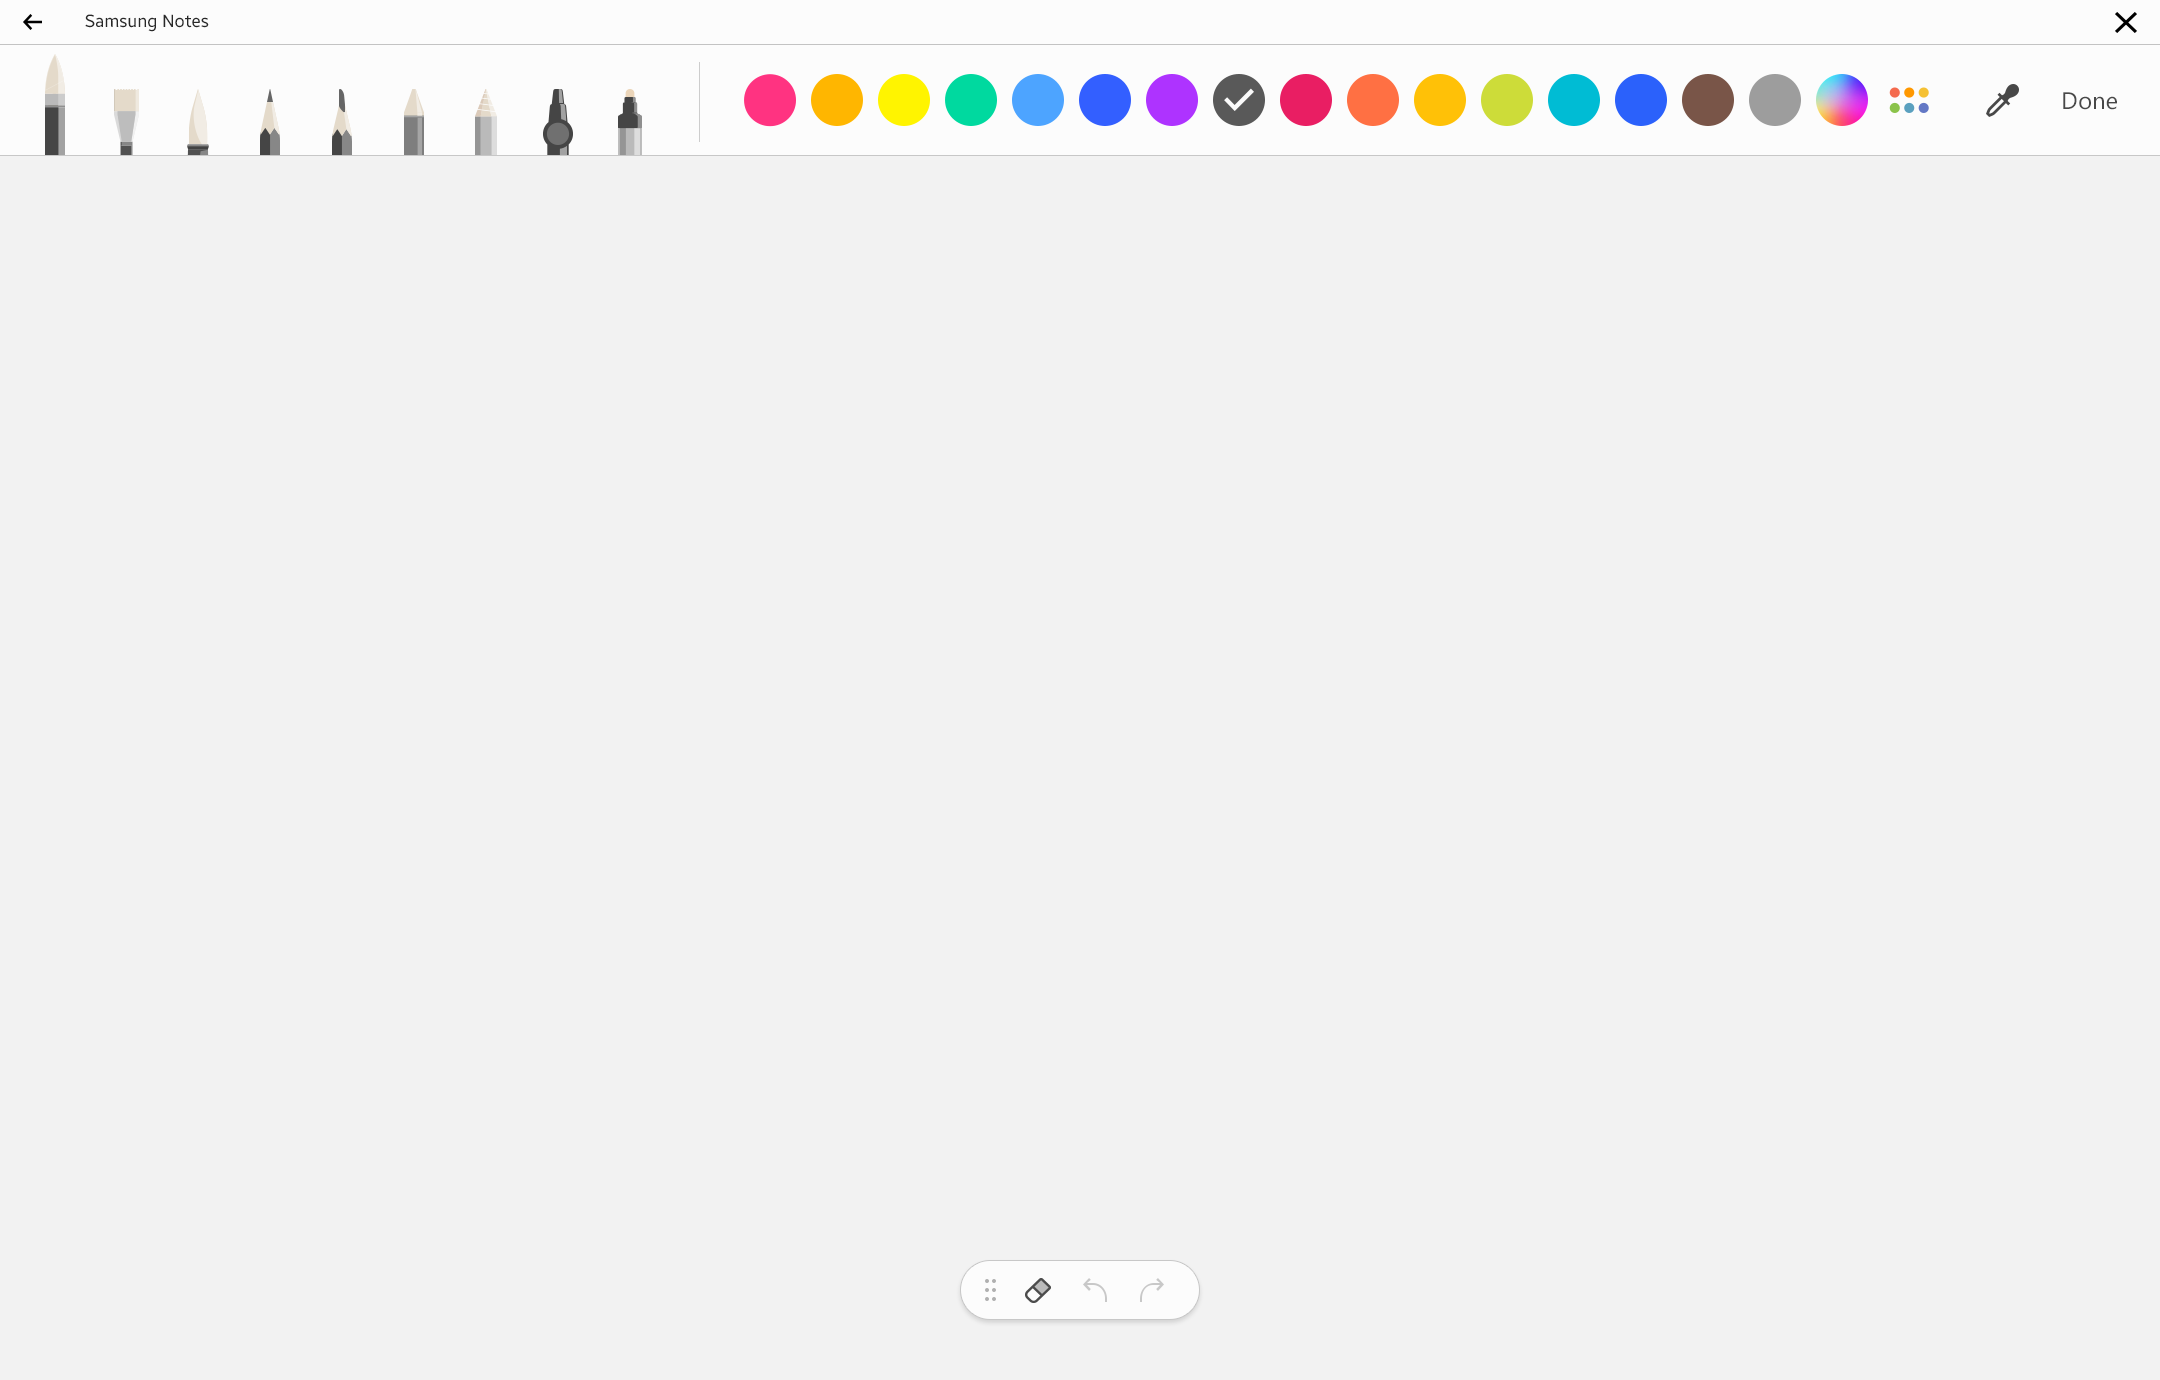The width and height of the screenshot is (2160, 1380).
Task: Select the brown color swatch
Action: click(x=1708, y=100)
